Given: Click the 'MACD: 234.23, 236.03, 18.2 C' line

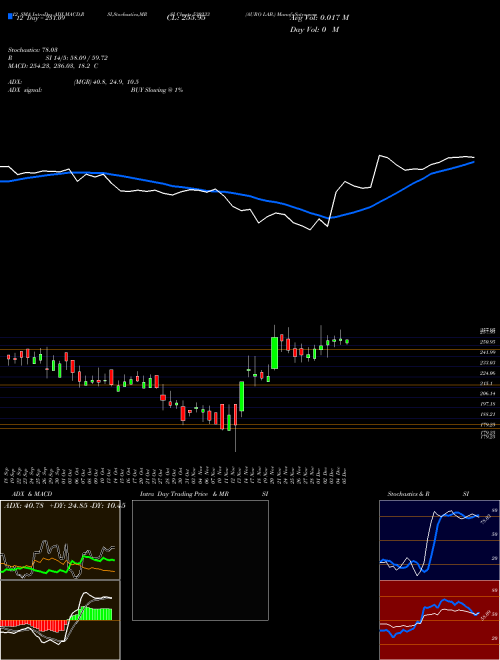Looking at the screenshot, I should (x=53, y=66).
